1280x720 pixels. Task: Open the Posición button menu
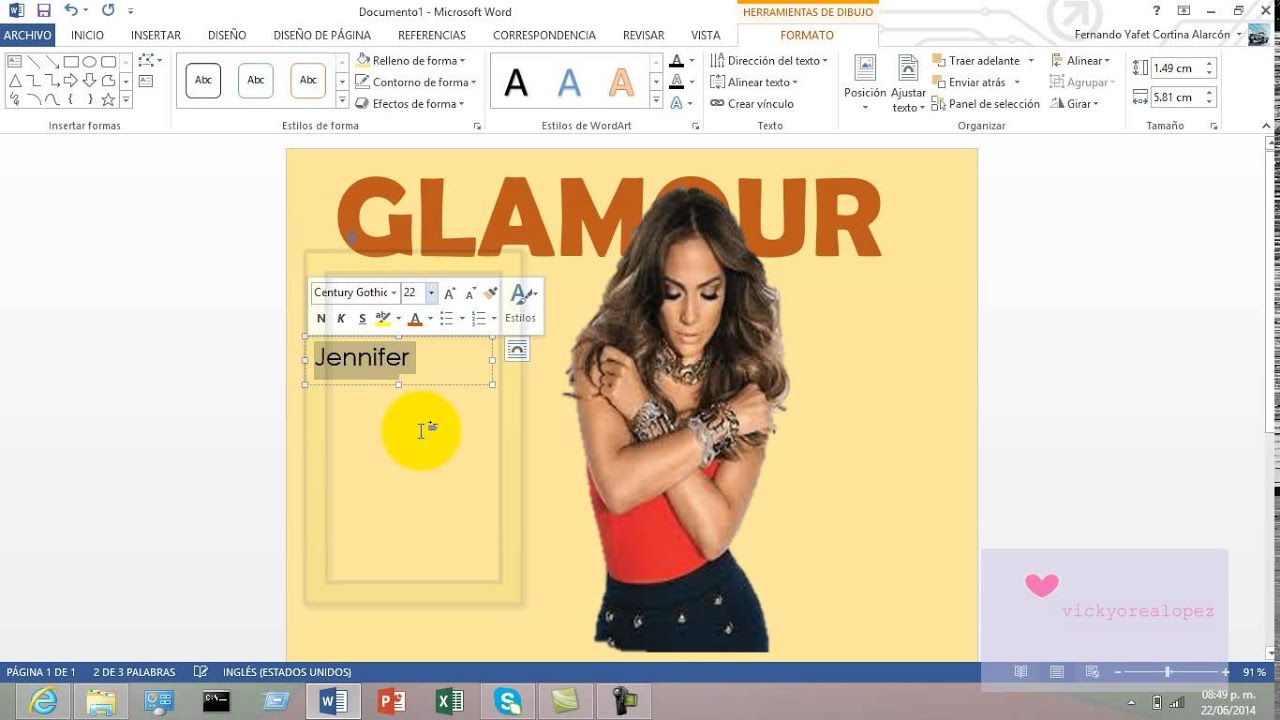[x=865, y=83]
